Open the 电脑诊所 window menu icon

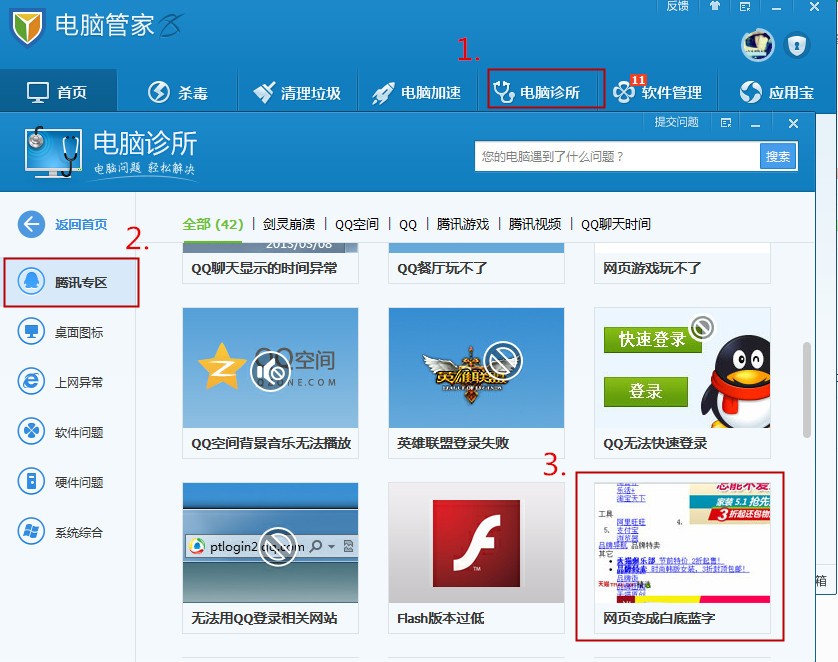pos(726,123)
